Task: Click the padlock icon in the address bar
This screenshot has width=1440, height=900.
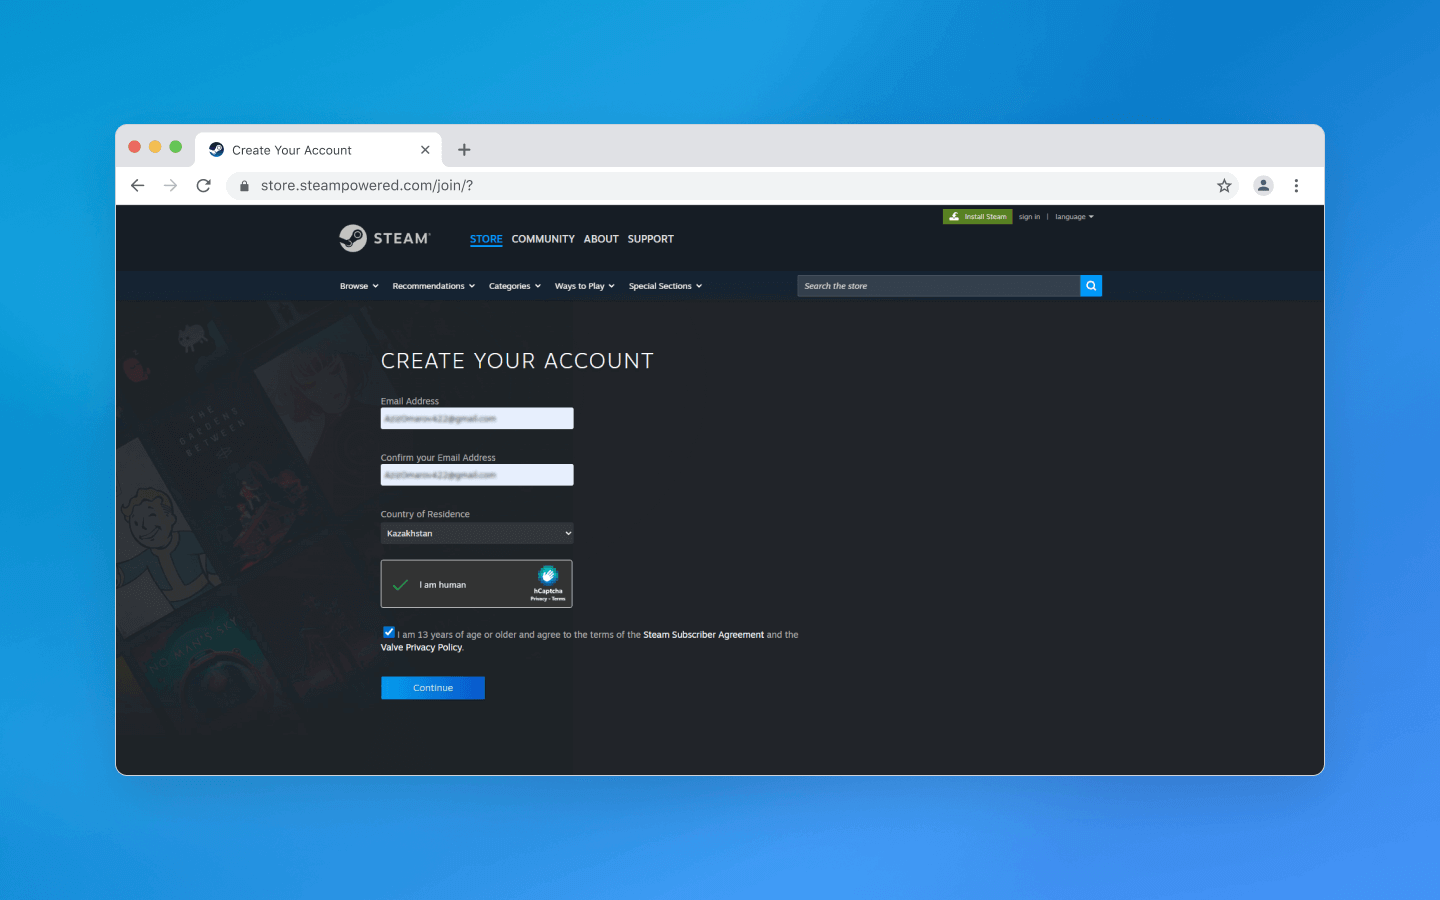Action: (x=243, y=185)
